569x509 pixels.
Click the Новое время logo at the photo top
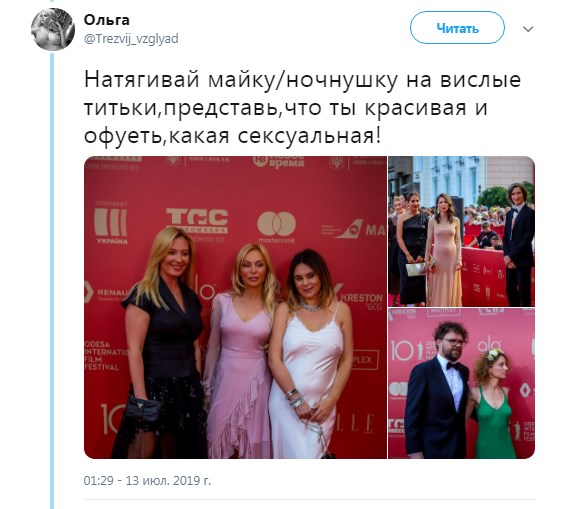coord(278,160)
